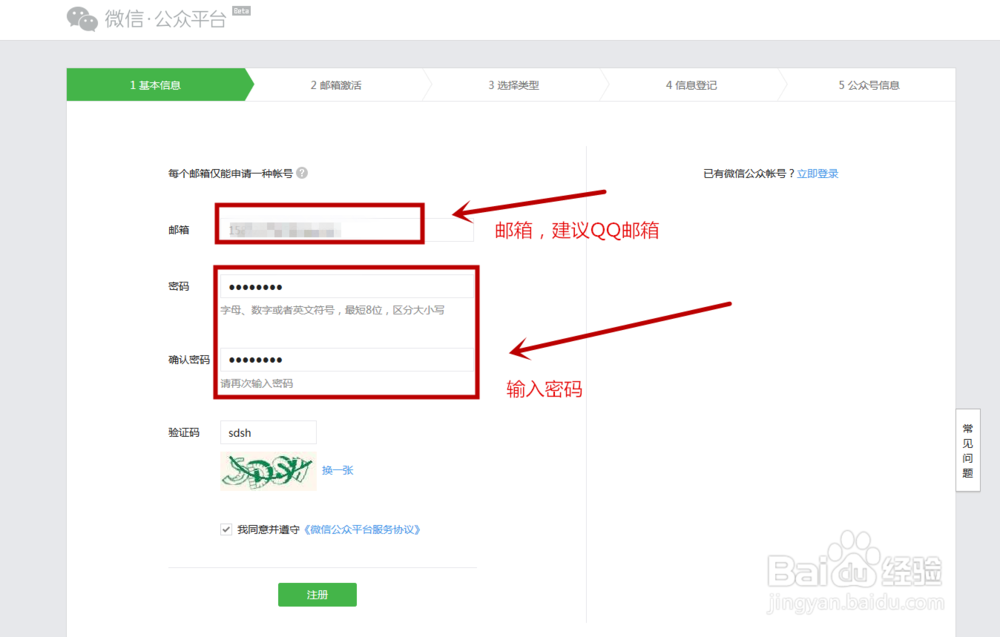Click the 邮箱 email input field
This screenshot has height=637, width=1000.
(x=347, y=230)
